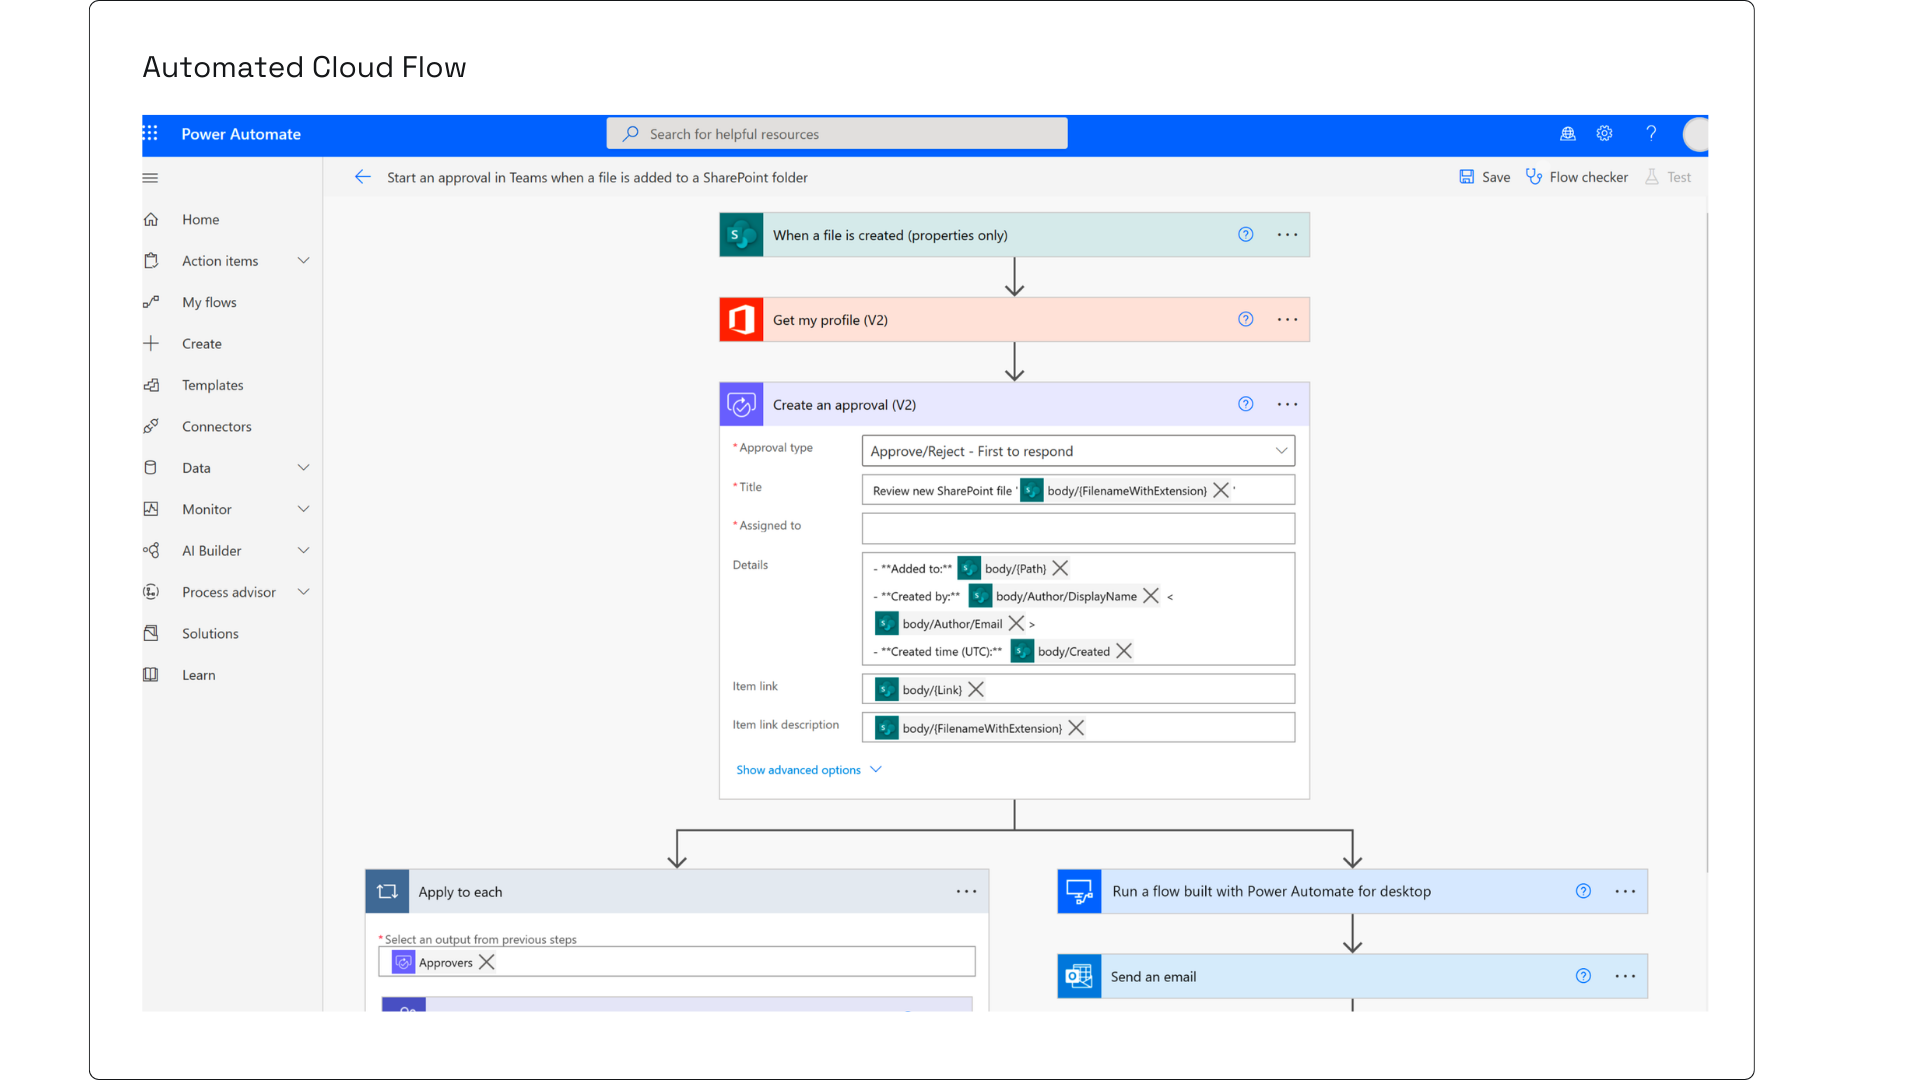Open the environments icon in header
This screenshot has height=1080, width=1920.
click(1568, 133)
